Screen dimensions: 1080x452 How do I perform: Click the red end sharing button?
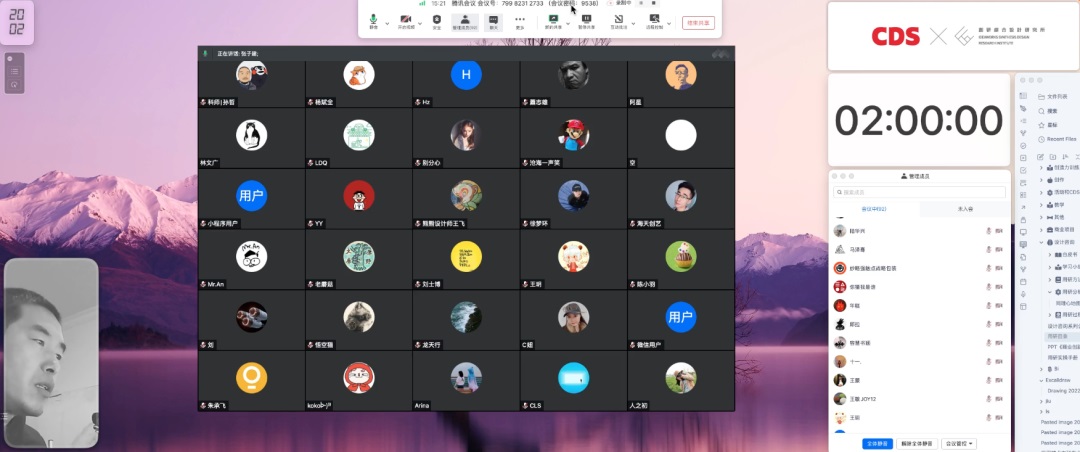pyautogui.click(x=698, y=22)
